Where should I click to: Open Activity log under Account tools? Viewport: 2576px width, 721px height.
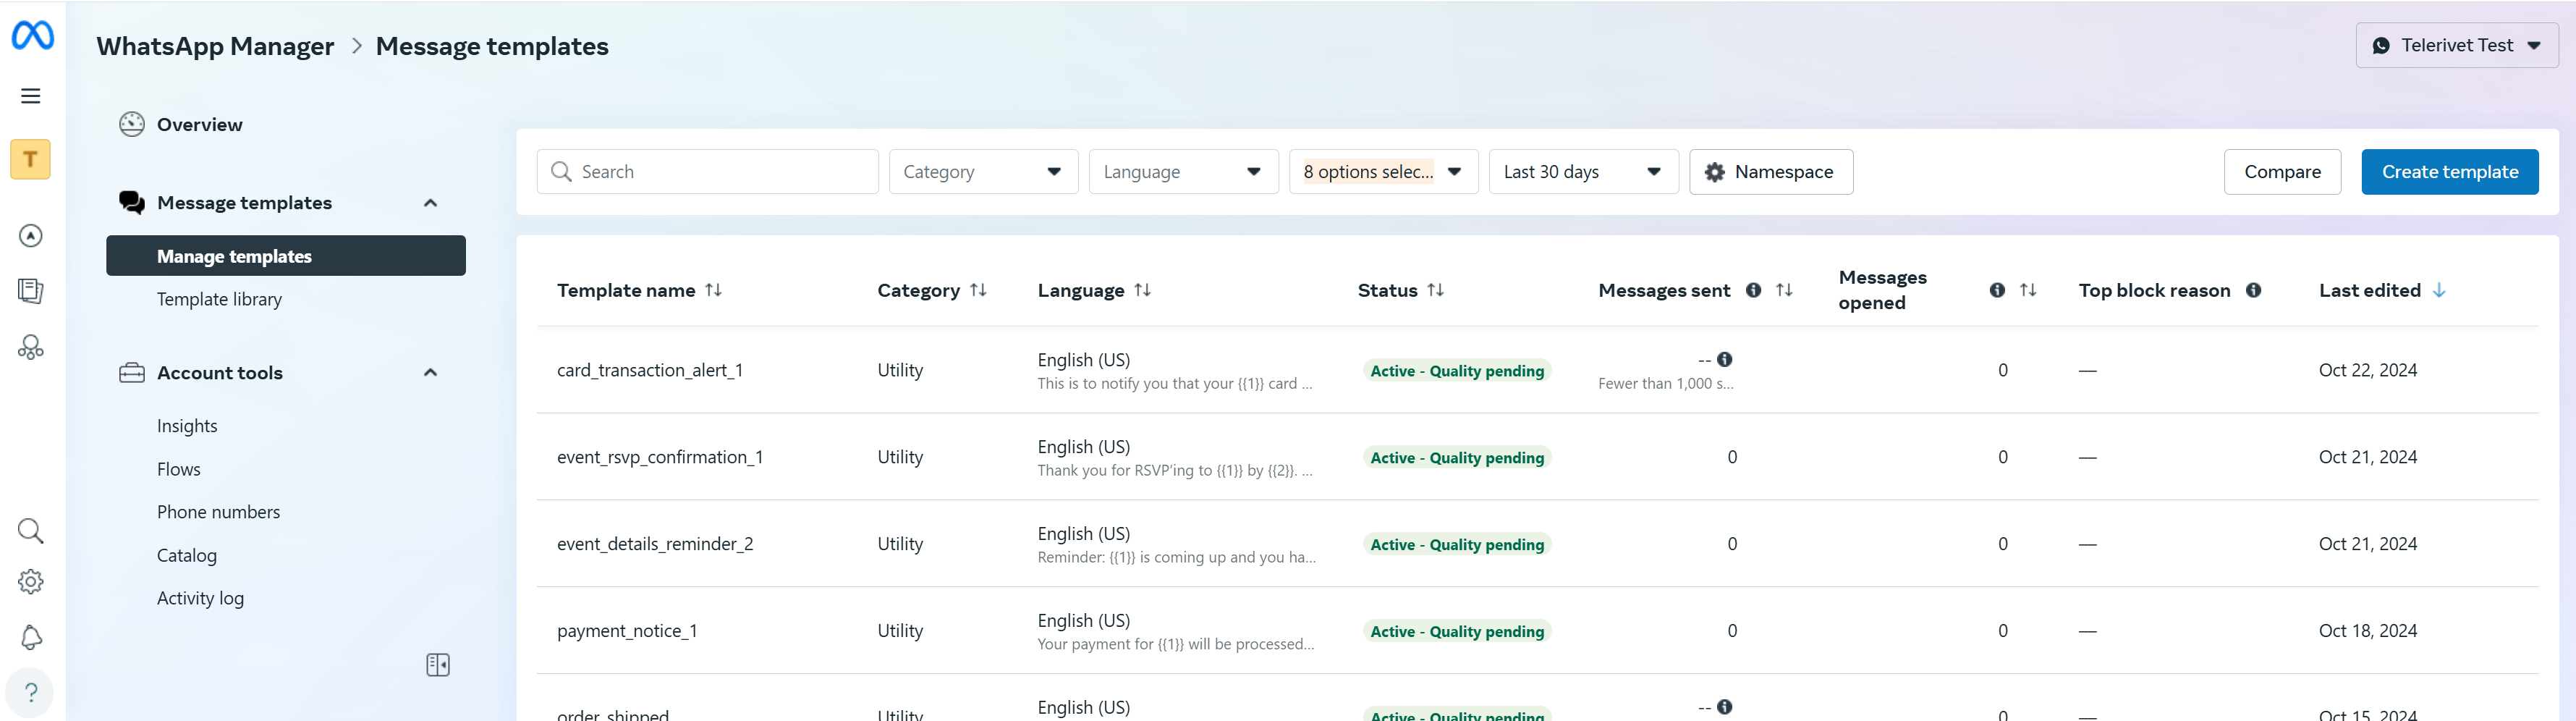coord(200,598)
